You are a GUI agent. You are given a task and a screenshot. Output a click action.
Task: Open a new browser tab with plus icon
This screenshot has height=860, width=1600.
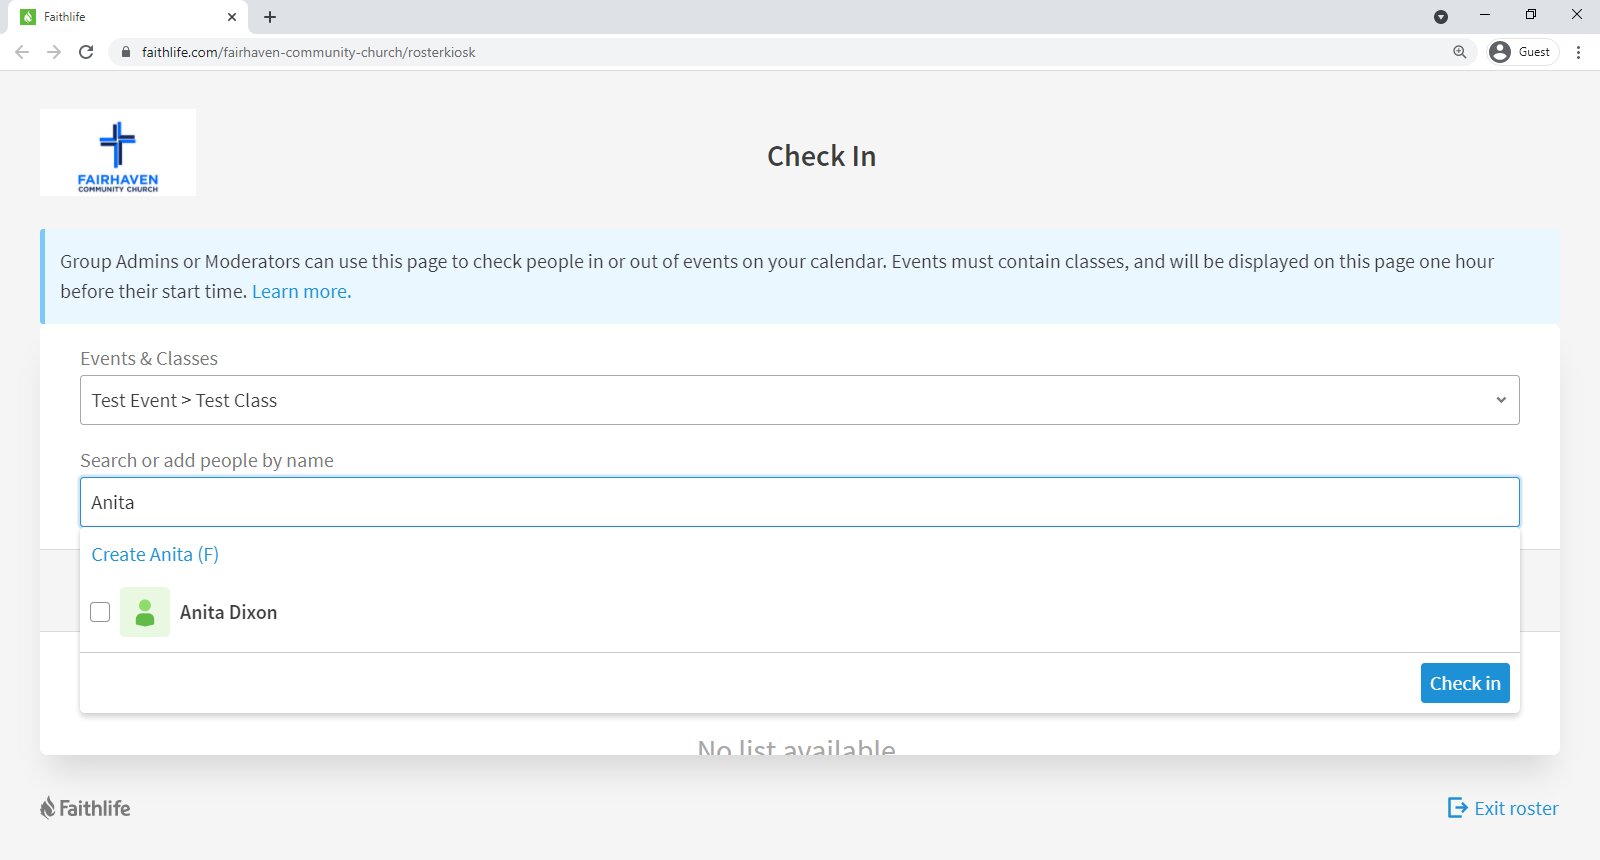(270, 17)
